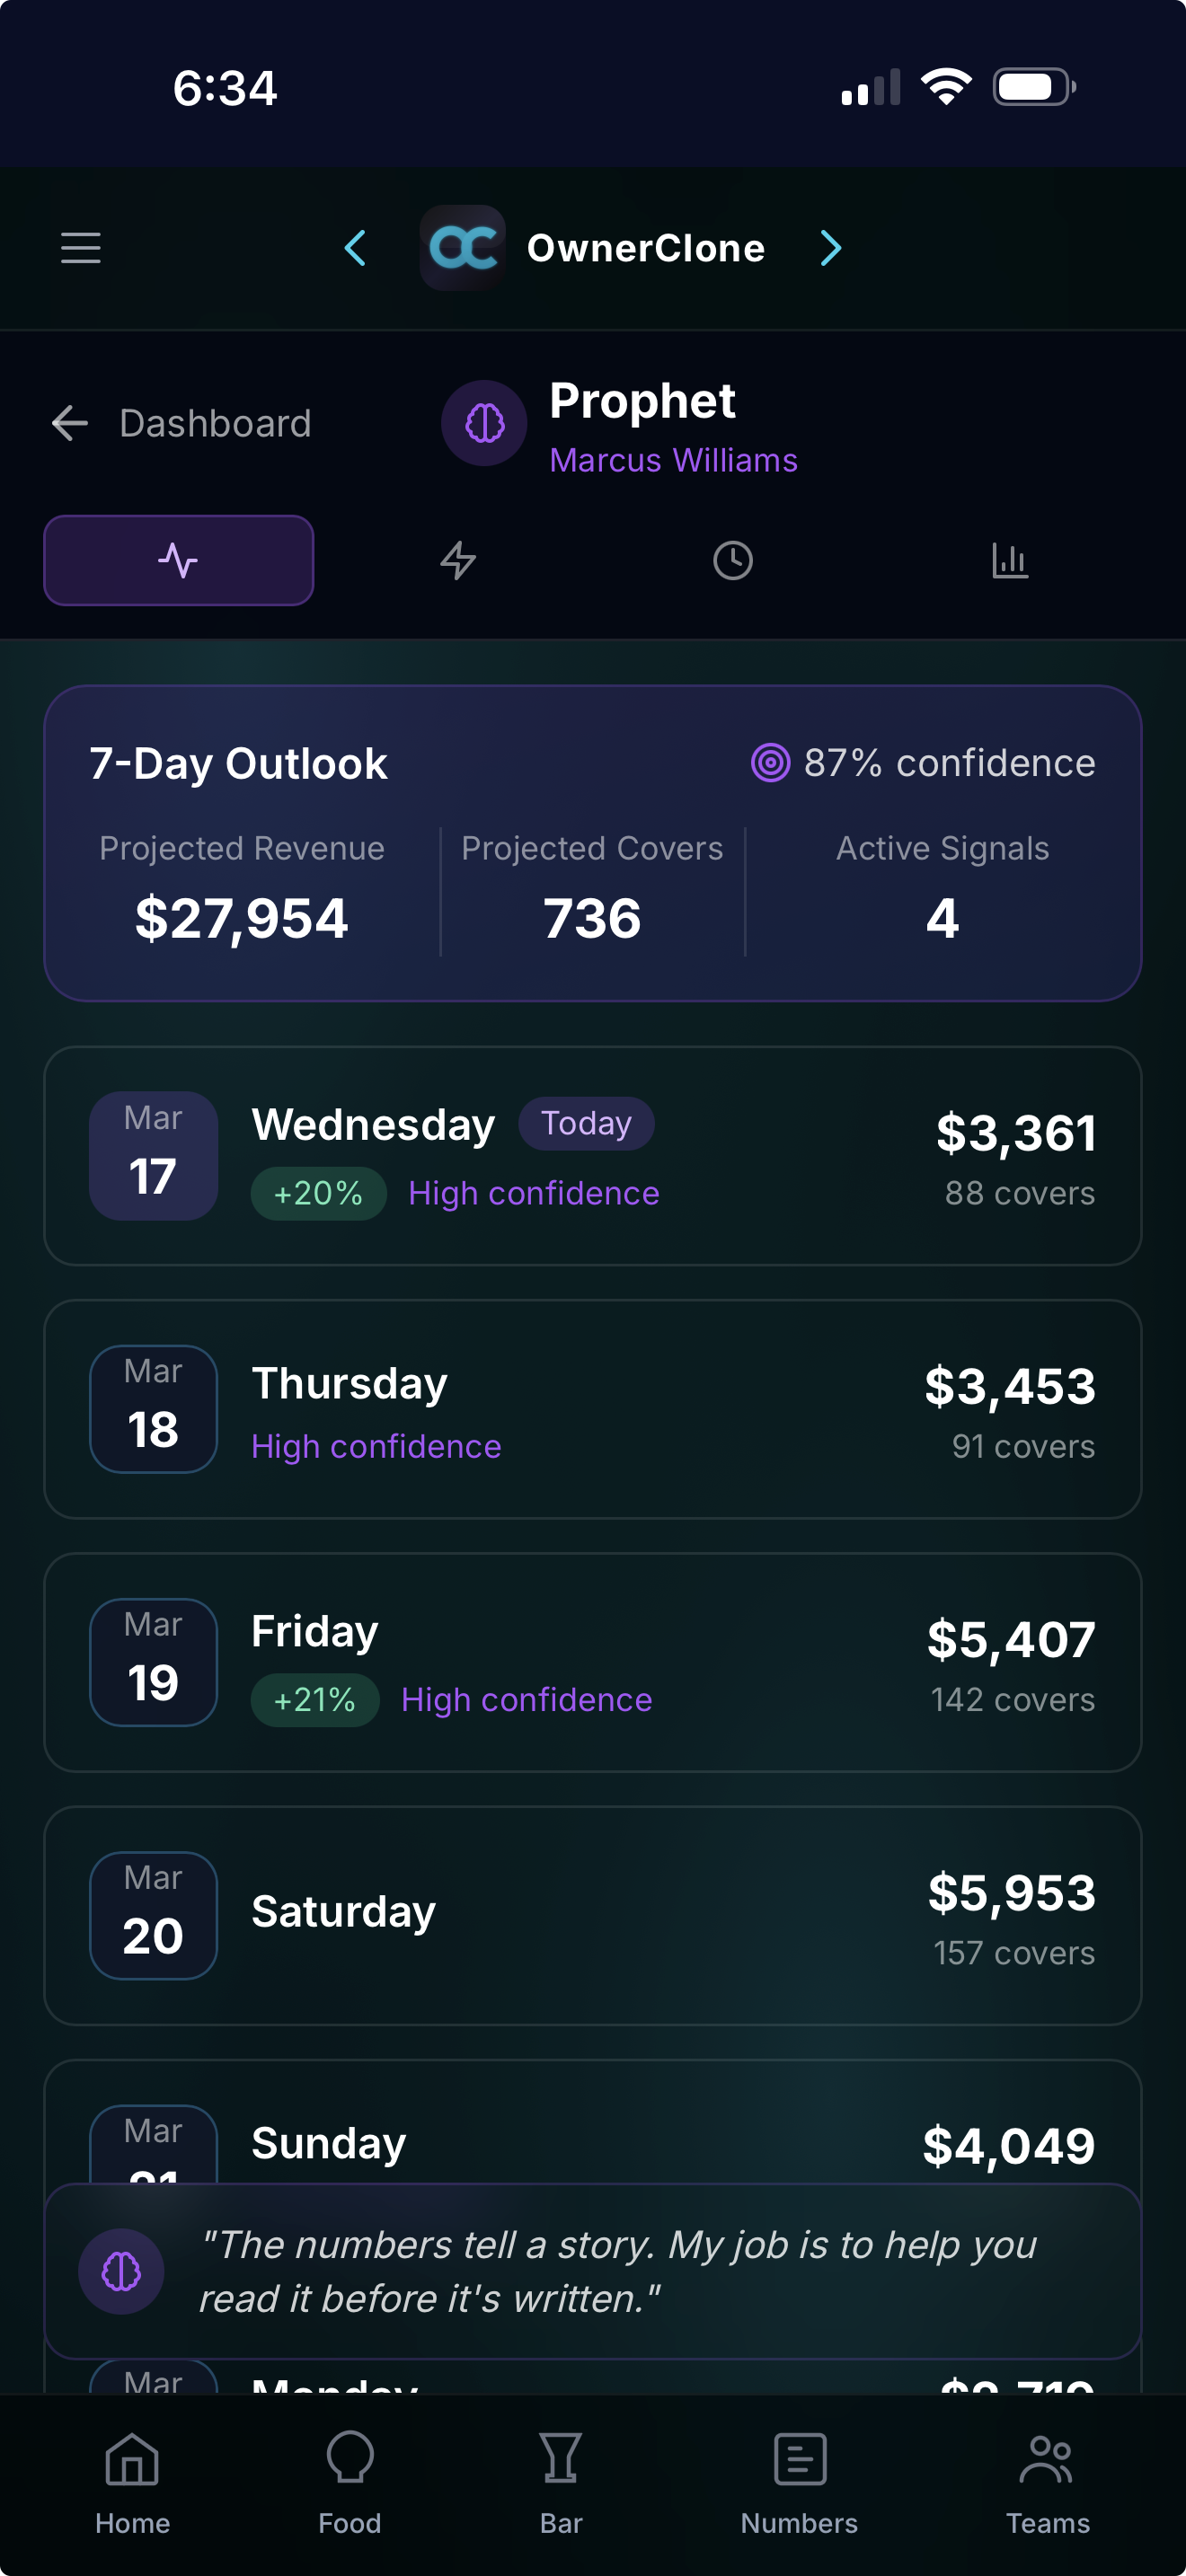The height and width of the screenshot is (2576, 1186).
Task: Tap the Prophet brain avatar icon
Action: pyautogui.click(x=484, y=424)
